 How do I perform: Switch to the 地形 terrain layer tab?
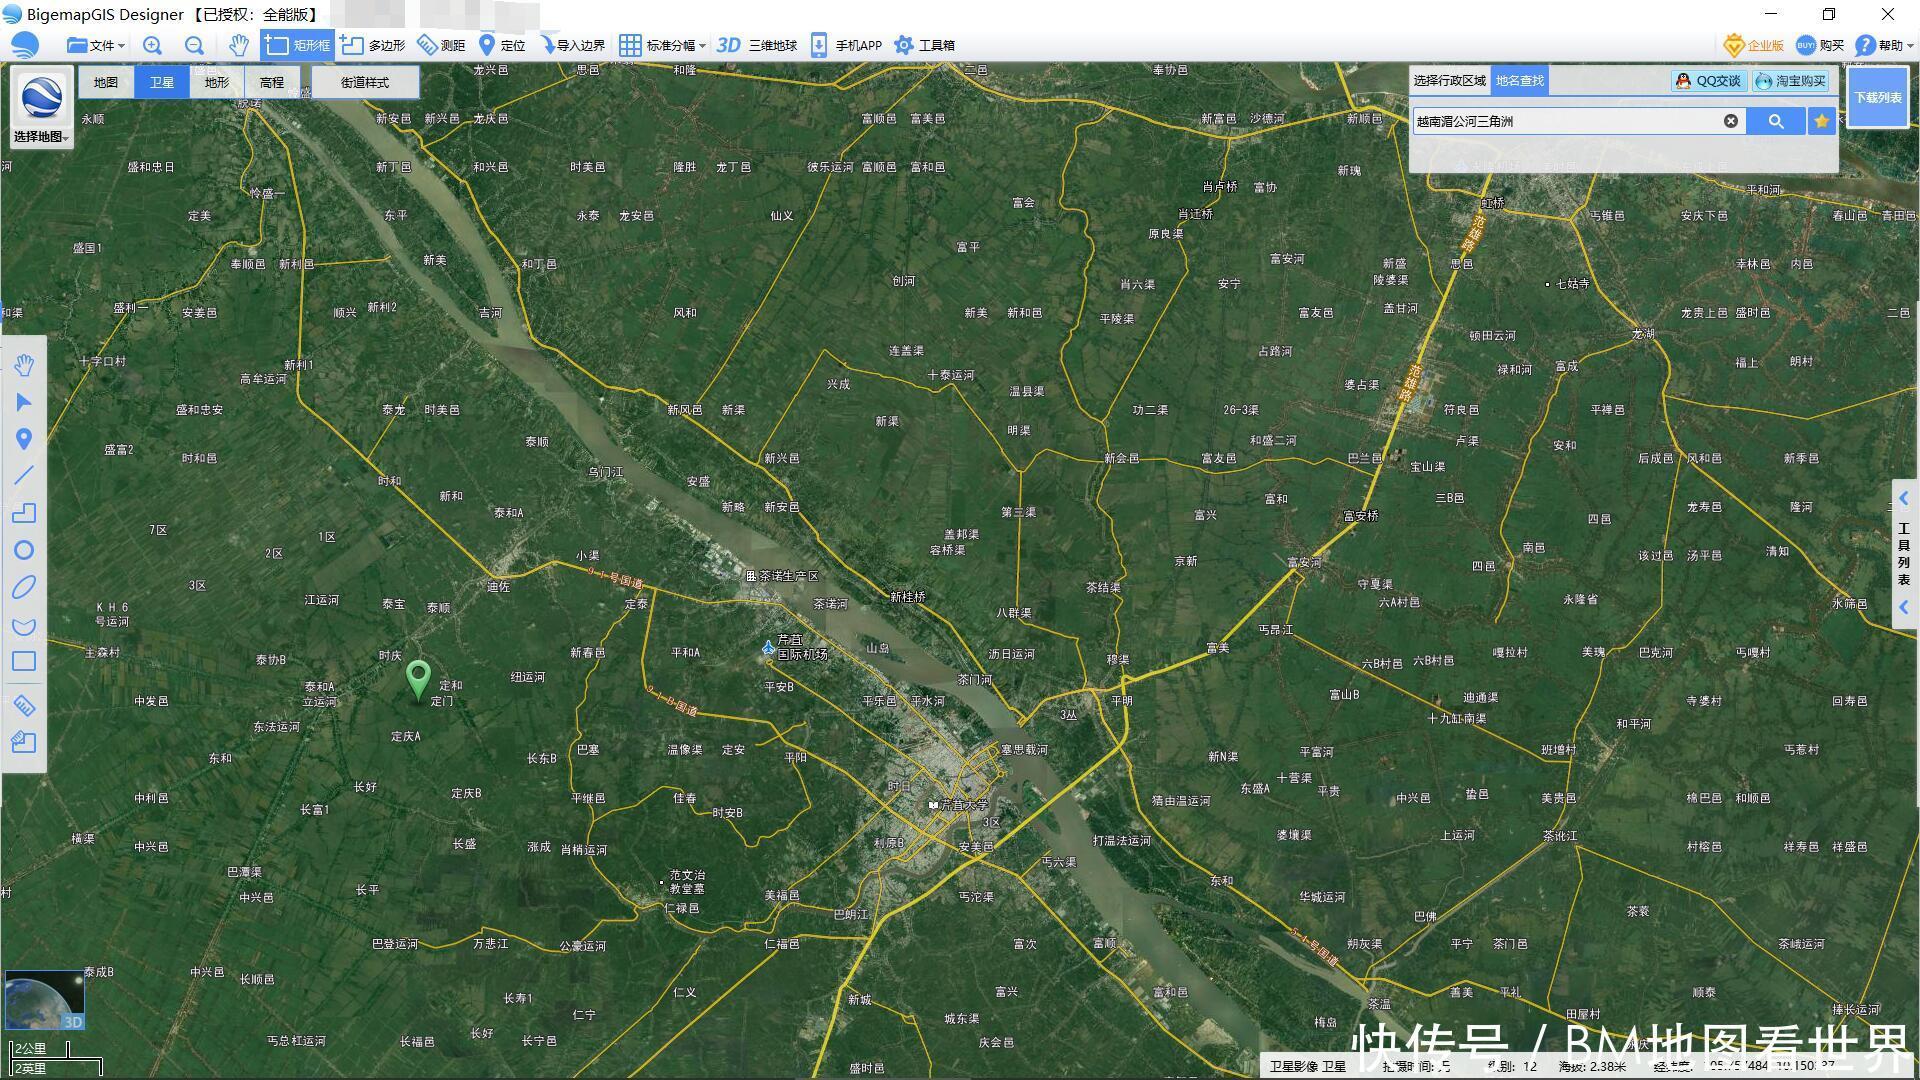(217, 82)
